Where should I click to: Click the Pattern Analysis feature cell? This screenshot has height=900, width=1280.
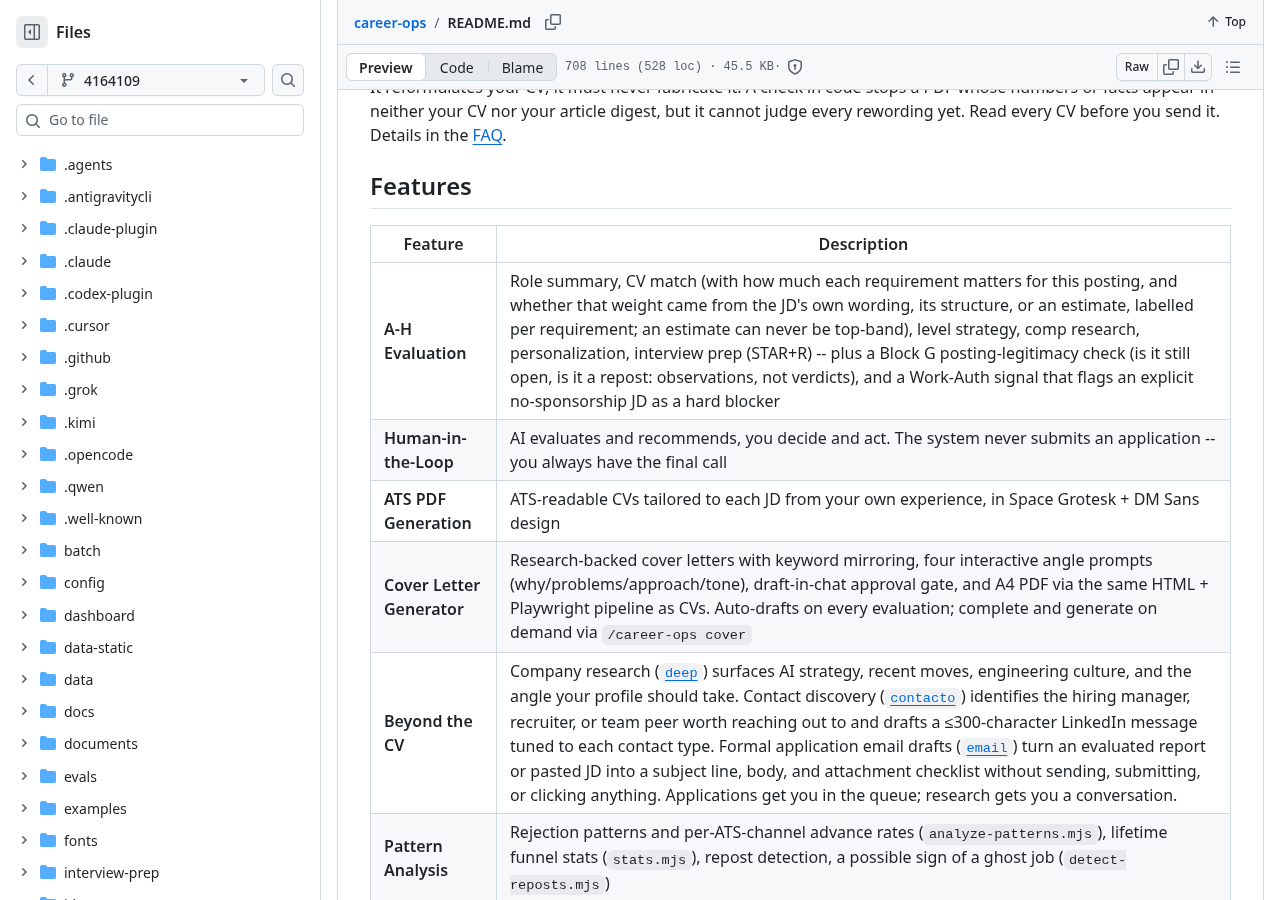tap(433, 858)
